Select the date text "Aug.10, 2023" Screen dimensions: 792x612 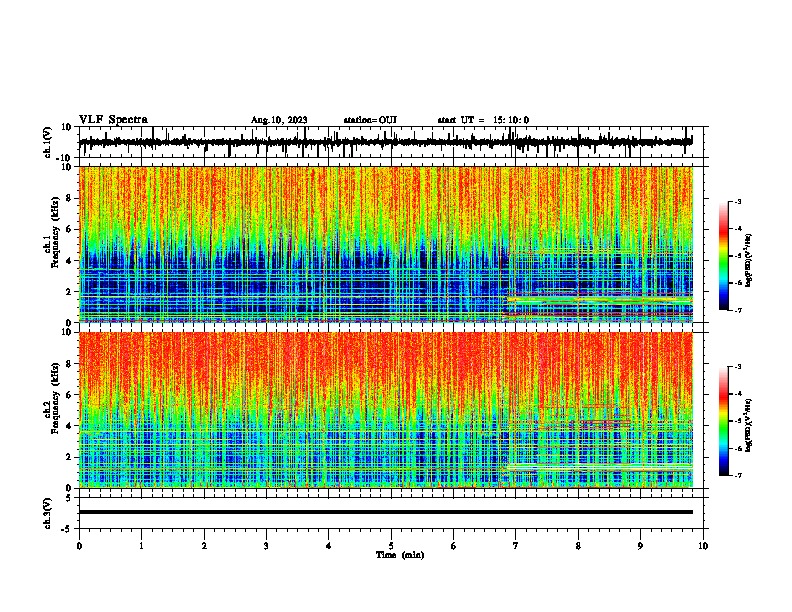[279, 120]
